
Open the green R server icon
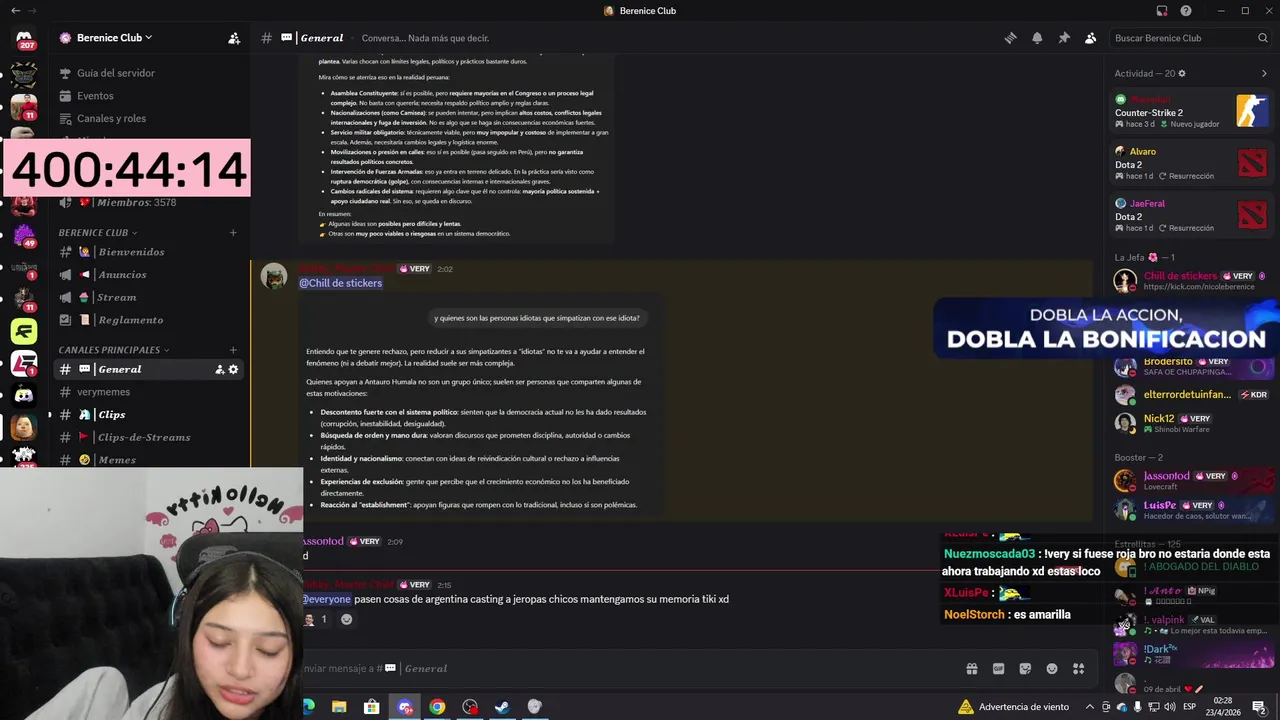pos(24,331)
